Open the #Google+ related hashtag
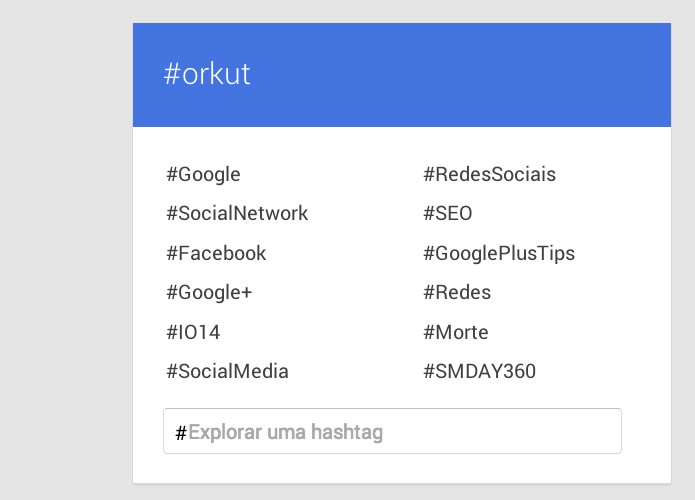 (x=209, y=293)
